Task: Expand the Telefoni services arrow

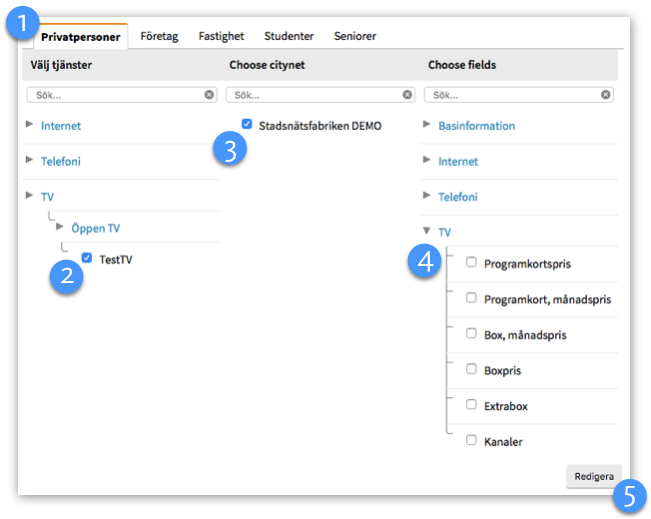Action: (x=29, y=161)
